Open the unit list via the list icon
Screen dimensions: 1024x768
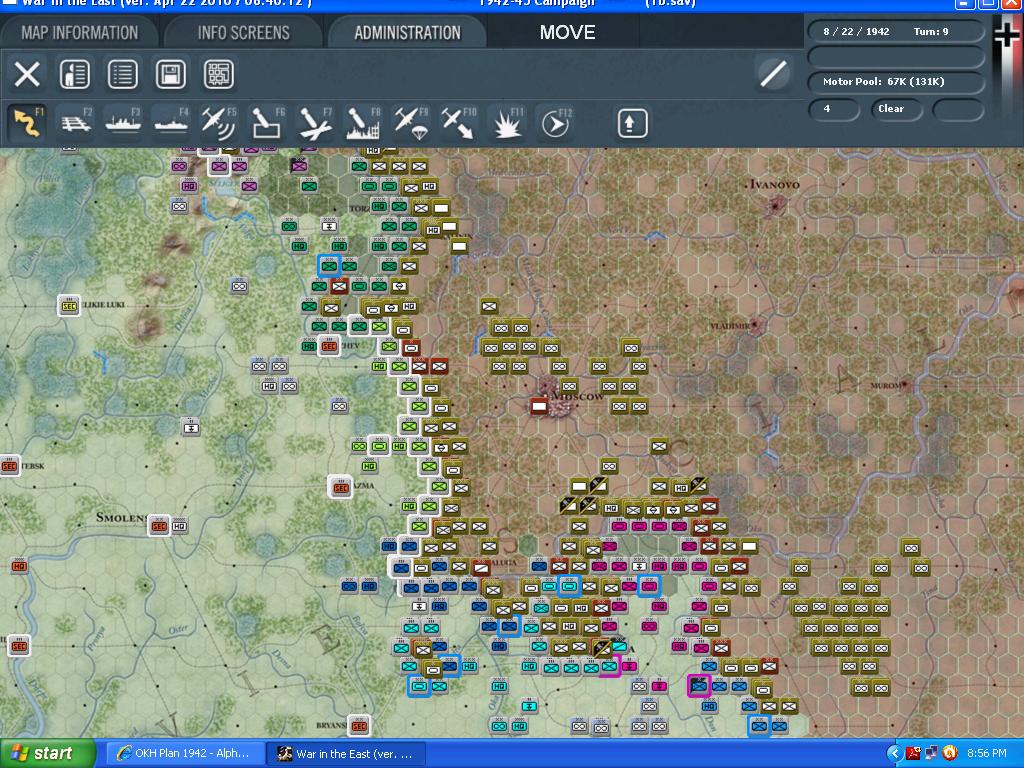pos(123,74)
